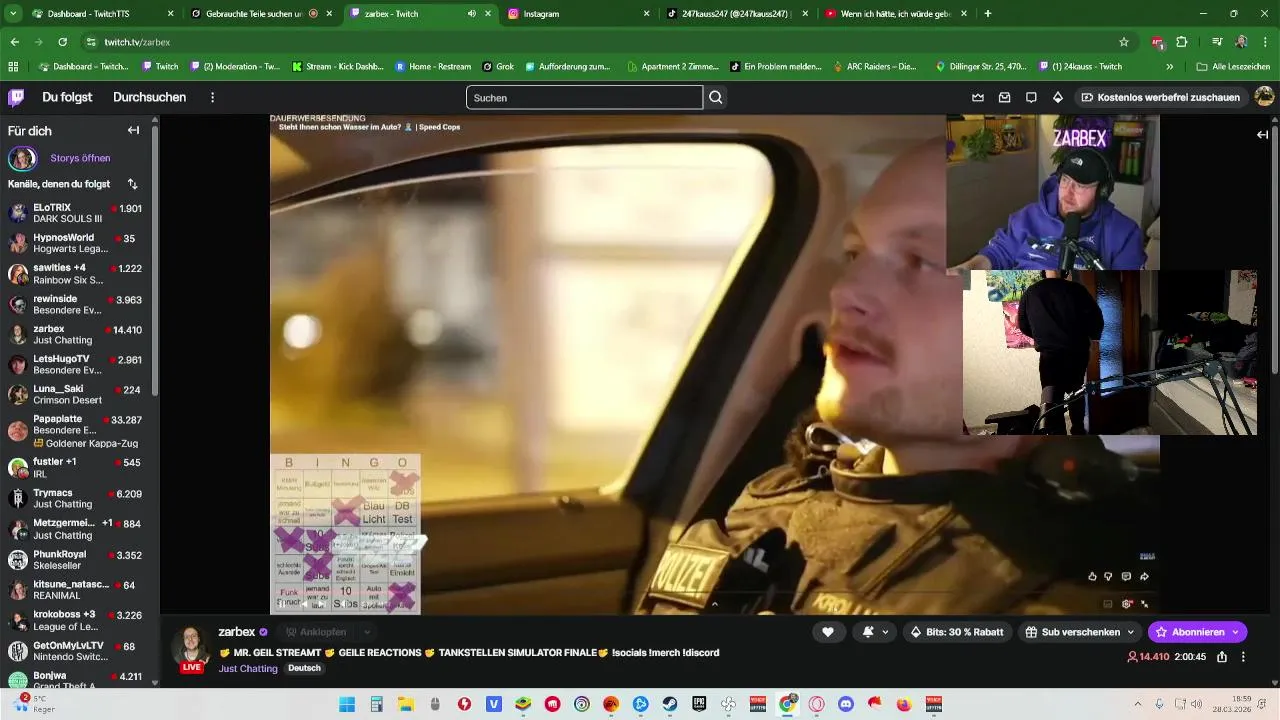Click the heart follow button

tap(828, 632)
